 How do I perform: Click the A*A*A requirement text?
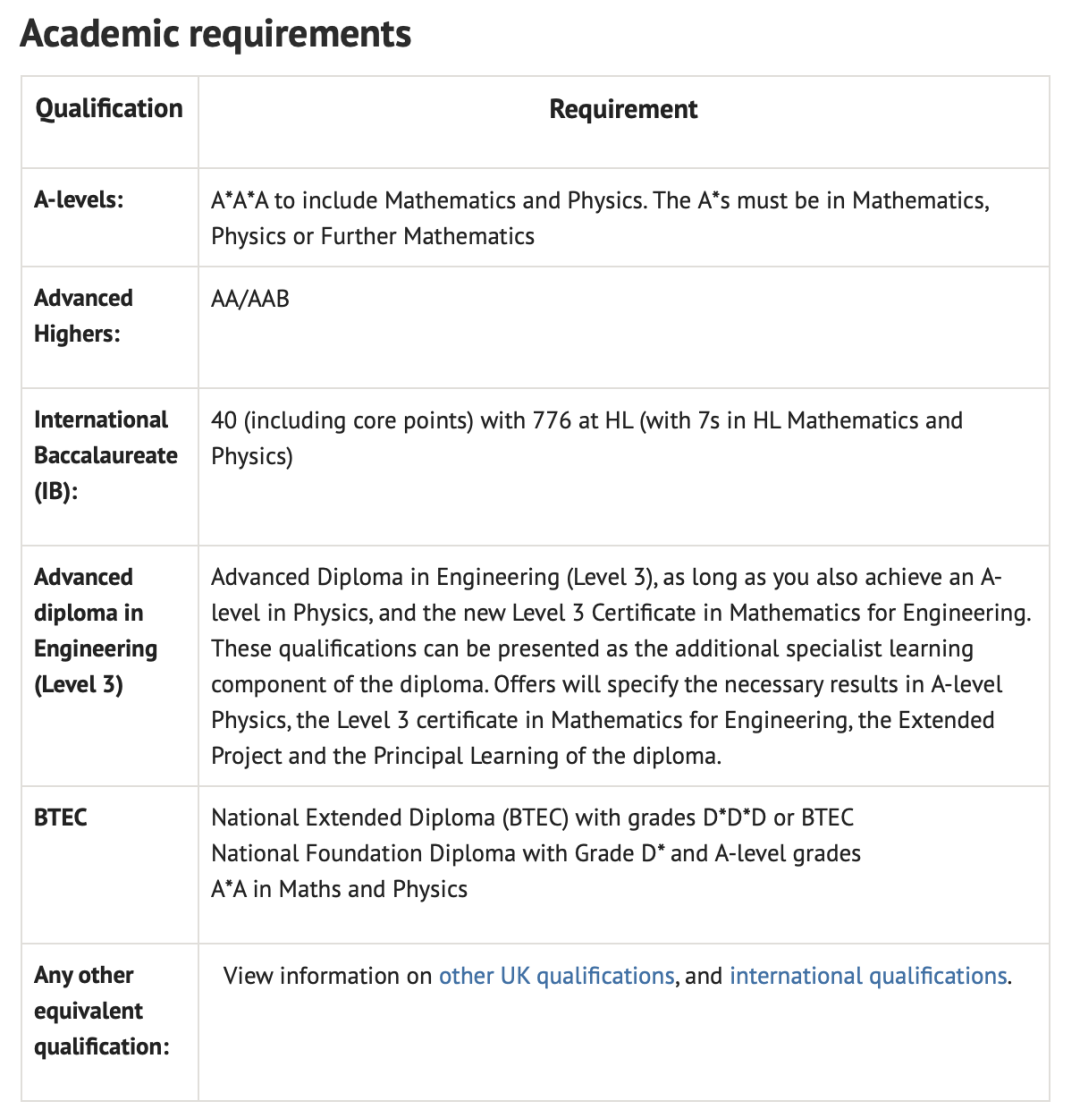(600, 218)
